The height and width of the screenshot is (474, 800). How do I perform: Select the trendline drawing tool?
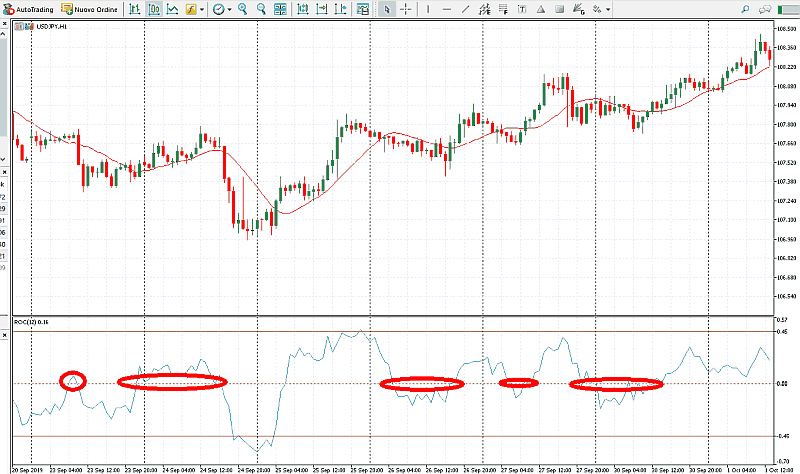(466, 9)
